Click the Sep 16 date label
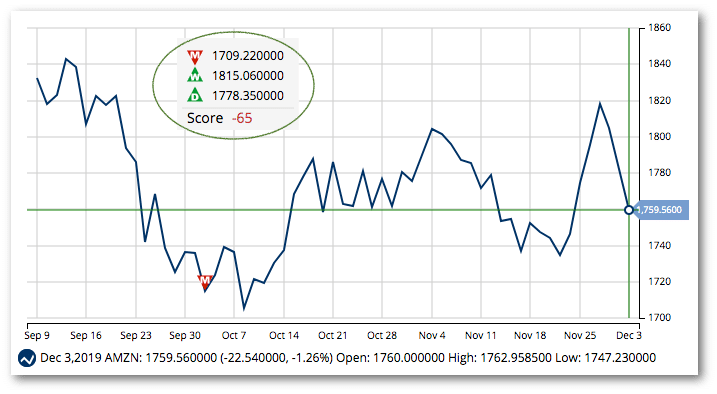This screenshot has width=717, height=394. pos(86,335)
